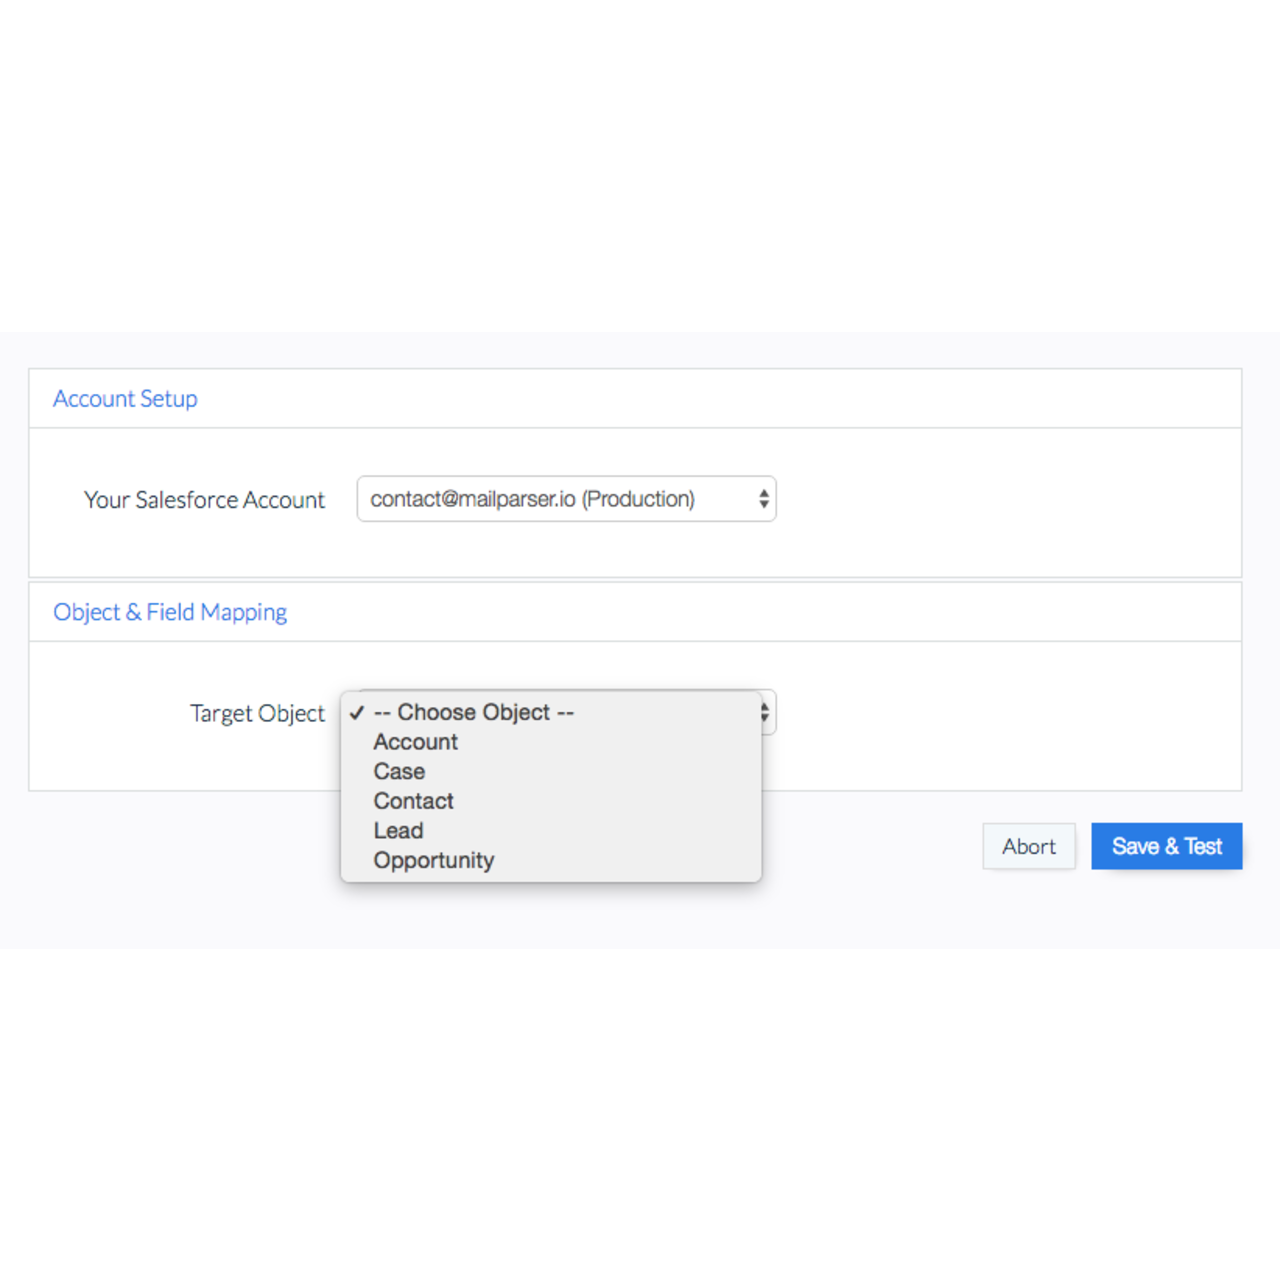This screenshot has width=1280, height=1280.
Task: Click the 'Target Object' field label
Action: point(257,714)
